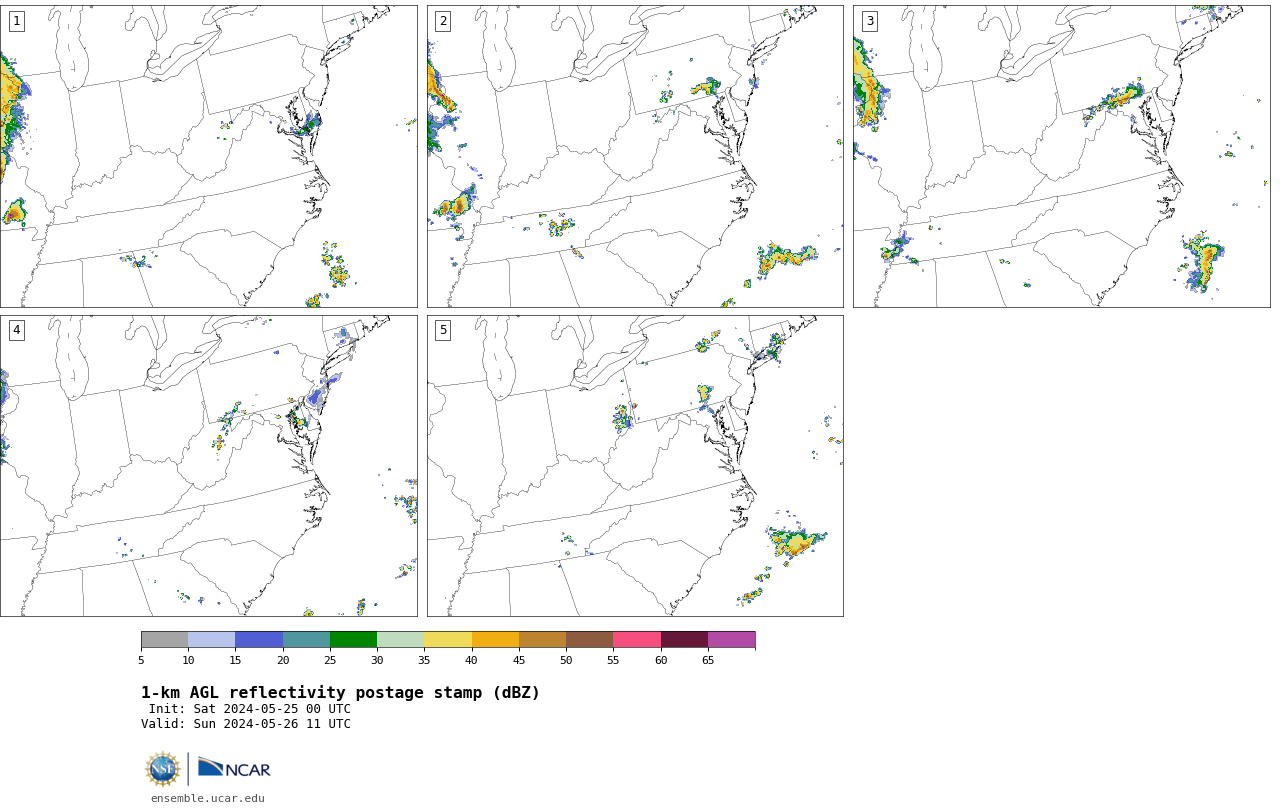Click the pink 55-60 dBZ color swatch
Image resolution: width=1280 pixels, height=809 pixels.
(637, 640)
